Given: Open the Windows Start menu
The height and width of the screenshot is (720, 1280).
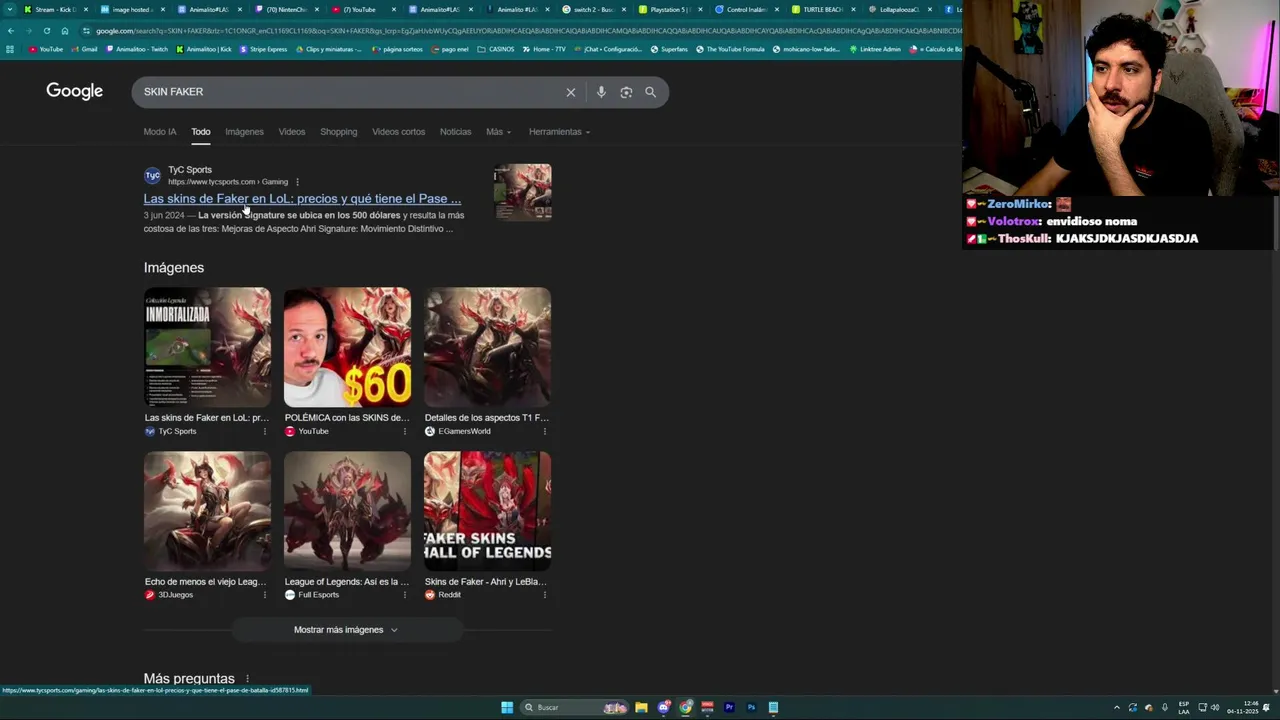Looking at the screenshot, I should coord(507,708).
